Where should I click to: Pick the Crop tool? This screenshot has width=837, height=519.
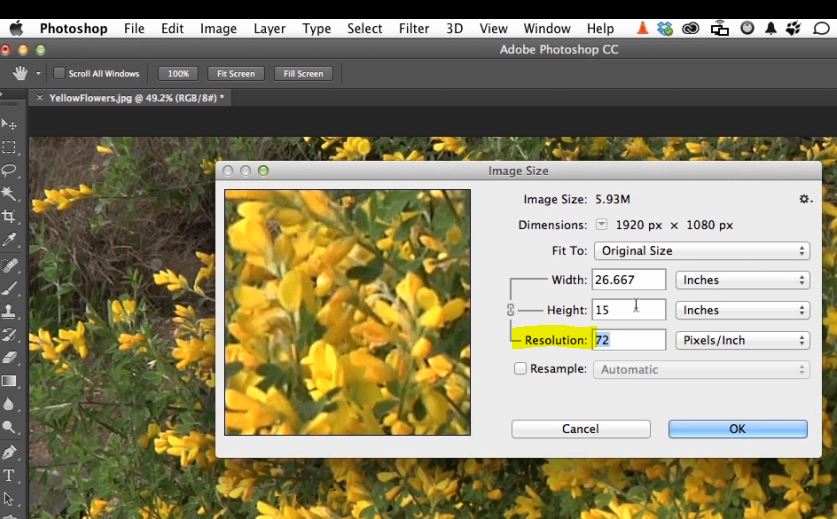coord(9,217)
